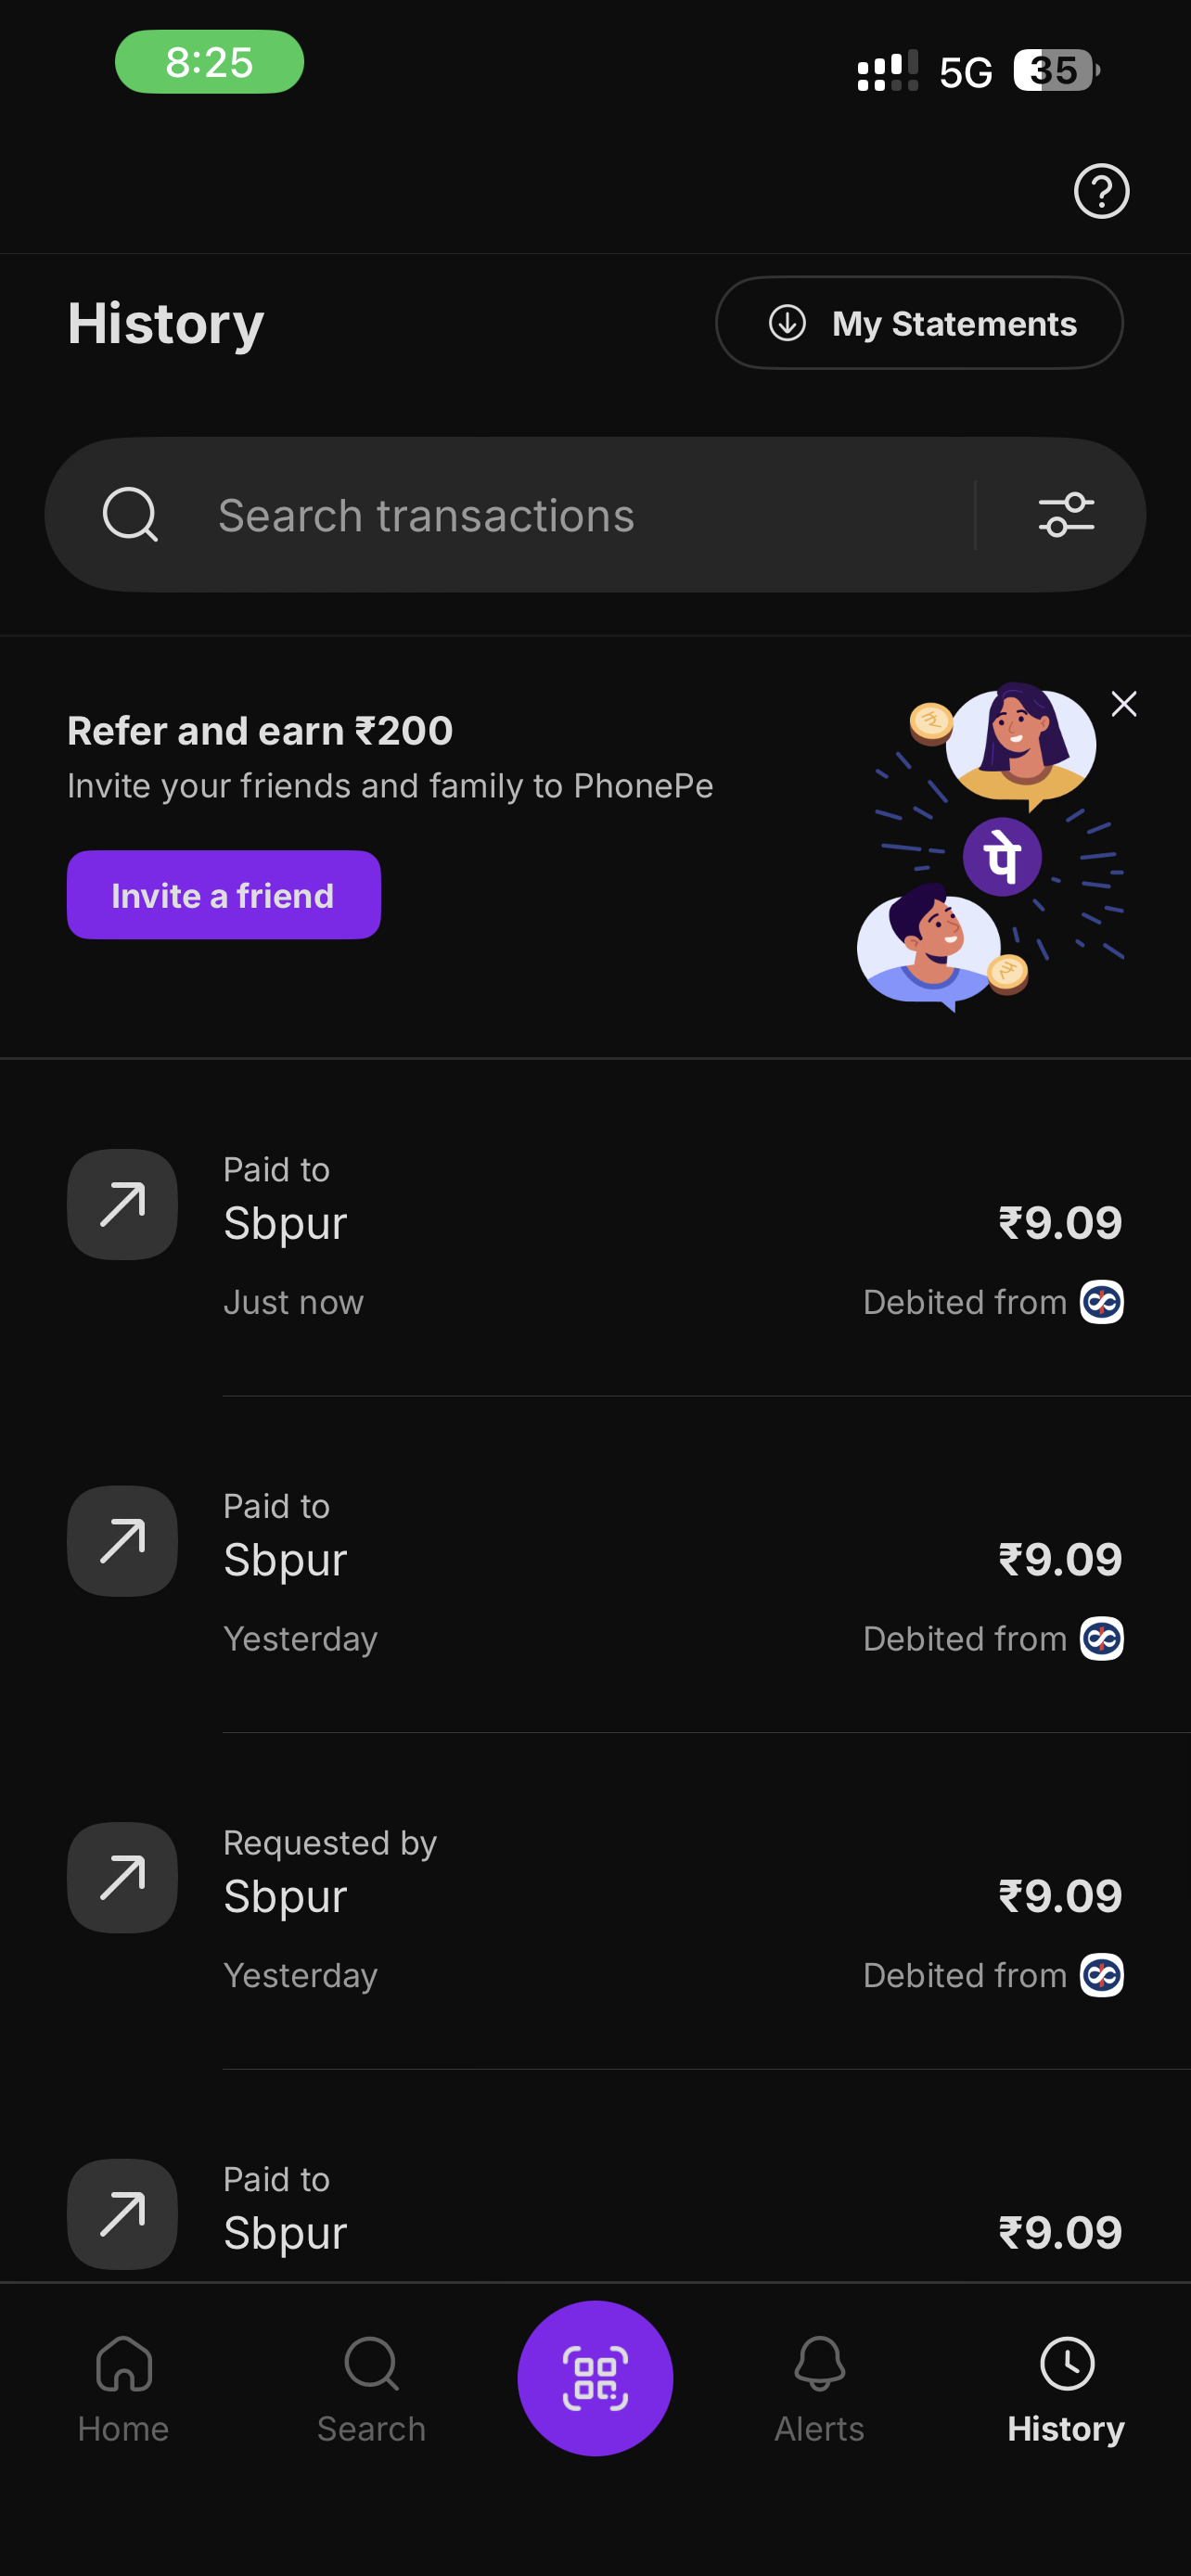This screenshot has width=1191, height=2576.
Task: Open the QR code scanner button
Action: (x=595, y=2377)
